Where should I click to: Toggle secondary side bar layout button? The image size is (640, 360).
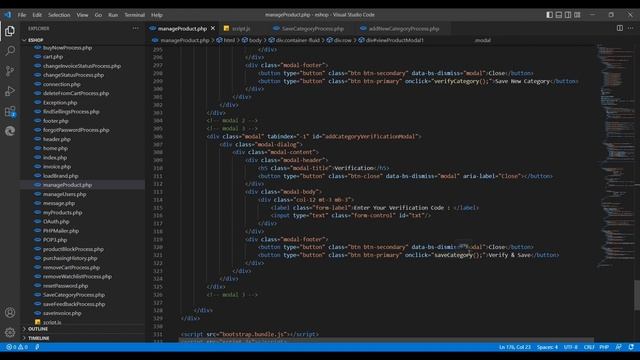(568, 15)
